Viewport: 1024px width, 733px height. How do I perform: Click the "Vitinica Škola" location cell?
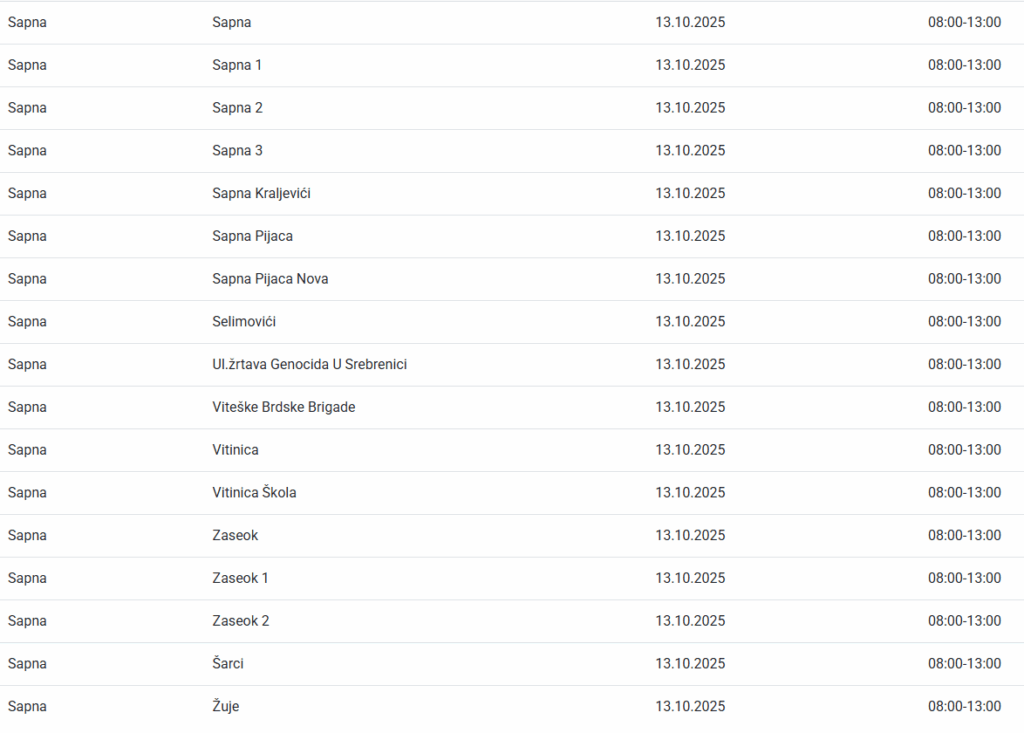pyautogui.click(x=254, y=492)
